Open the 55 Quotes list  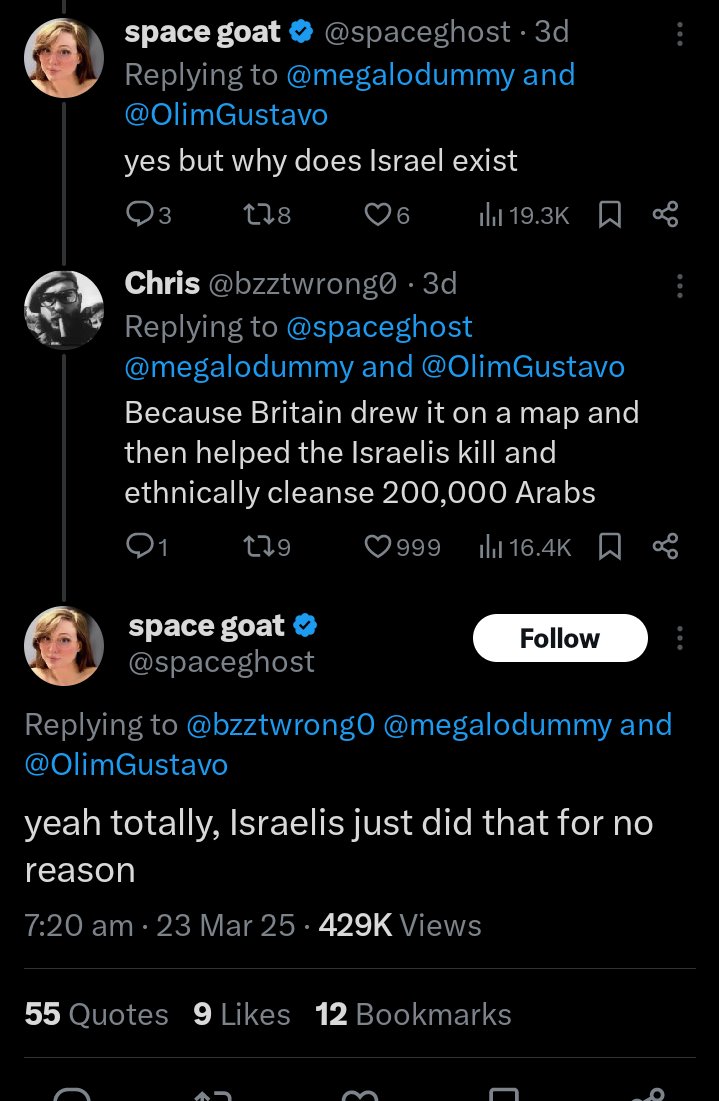click(x=96, y=1015)
